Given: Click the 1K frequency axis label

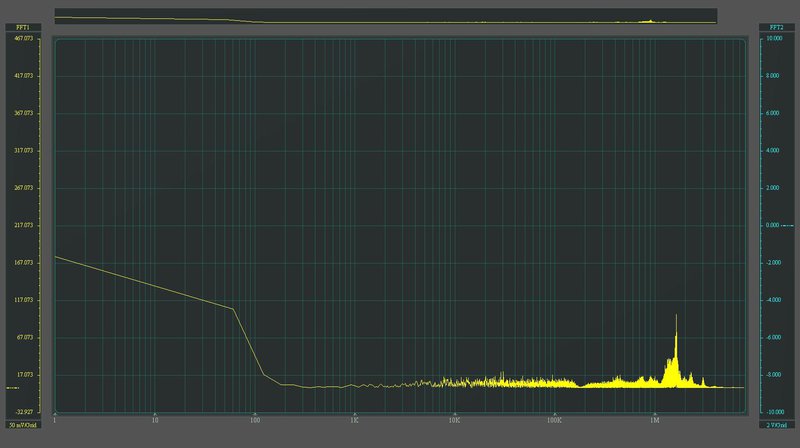Looking at the screenshot, I should pyautogui.click(x=355, y=420).
